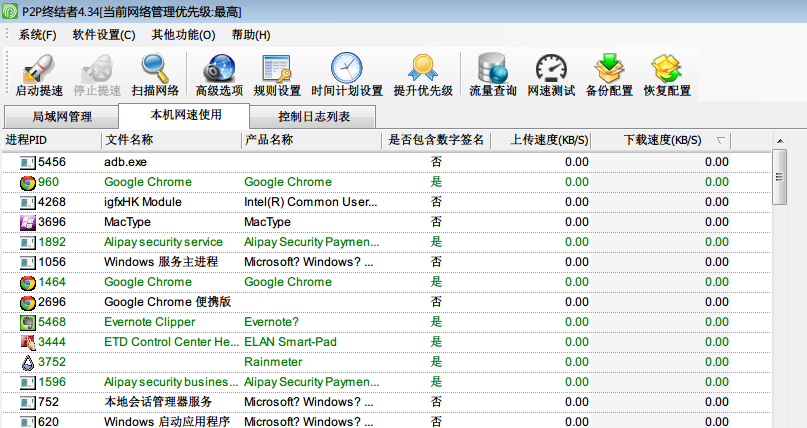Select Evernote Clipper file name

tap(149, 322)
